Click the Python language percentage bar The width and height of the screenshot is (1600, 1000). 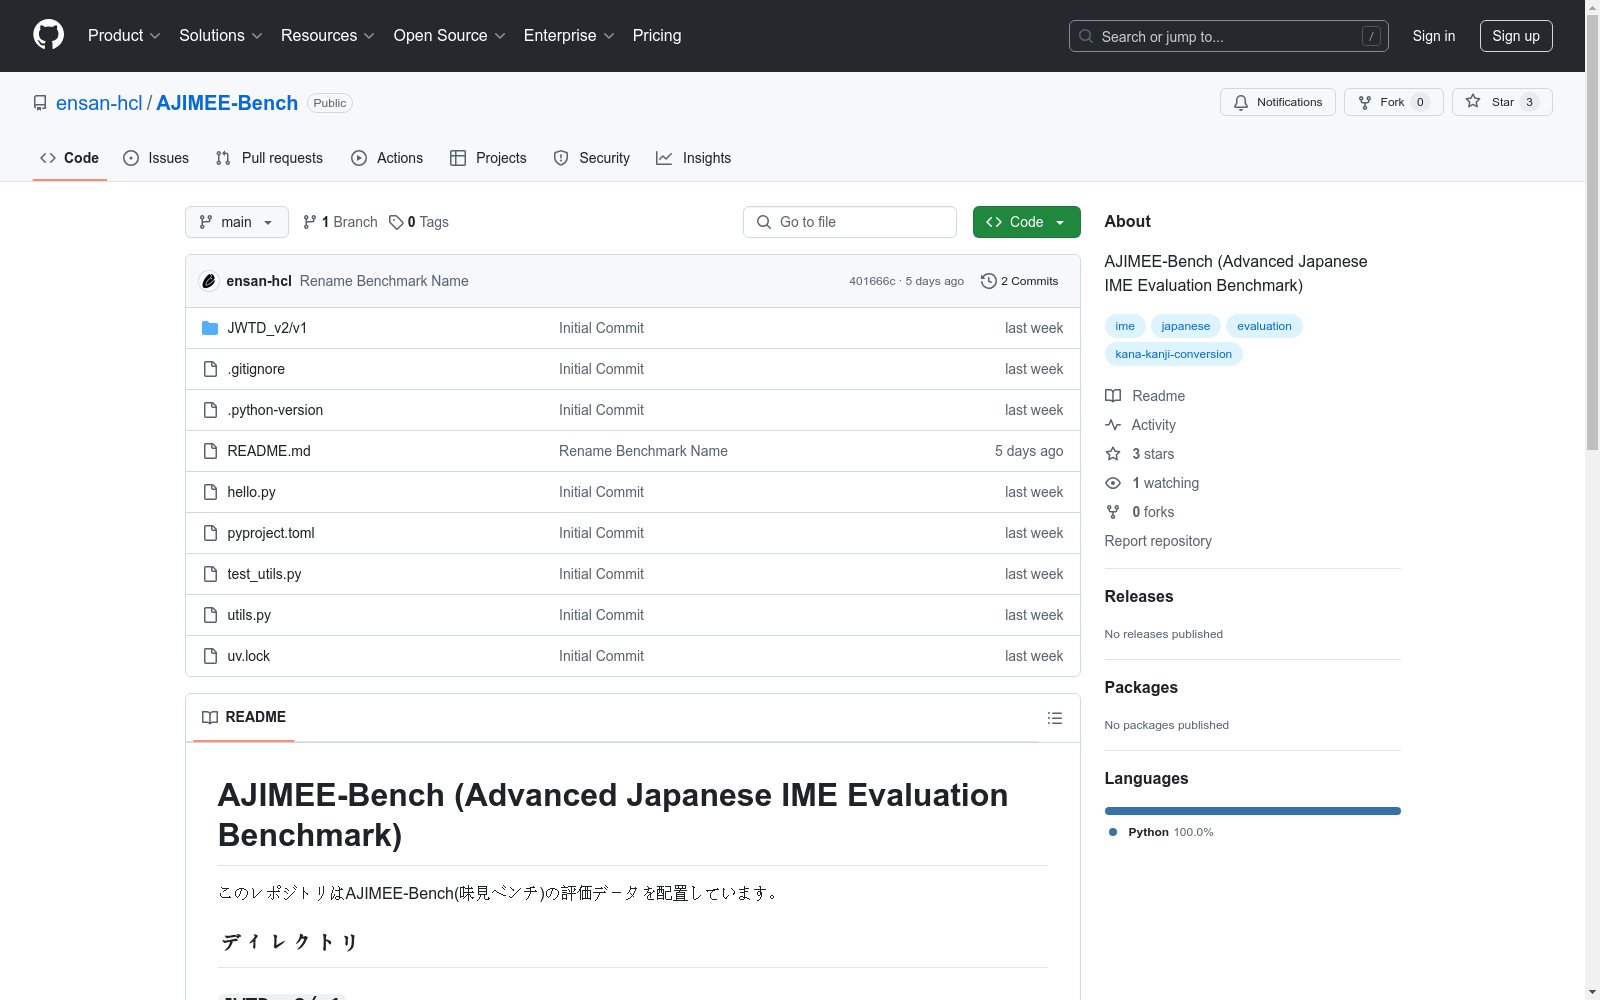(1252, 811)
